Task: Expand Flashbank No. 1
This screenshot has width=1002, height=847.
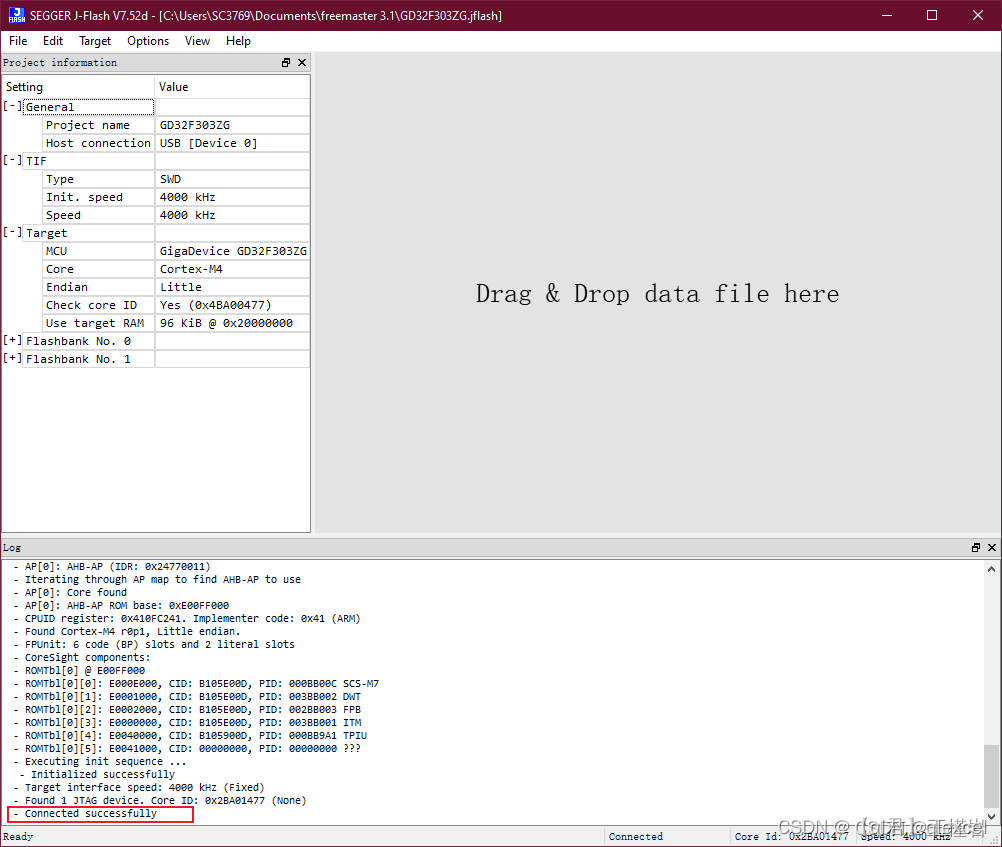Action: click(x=12, y=359)
